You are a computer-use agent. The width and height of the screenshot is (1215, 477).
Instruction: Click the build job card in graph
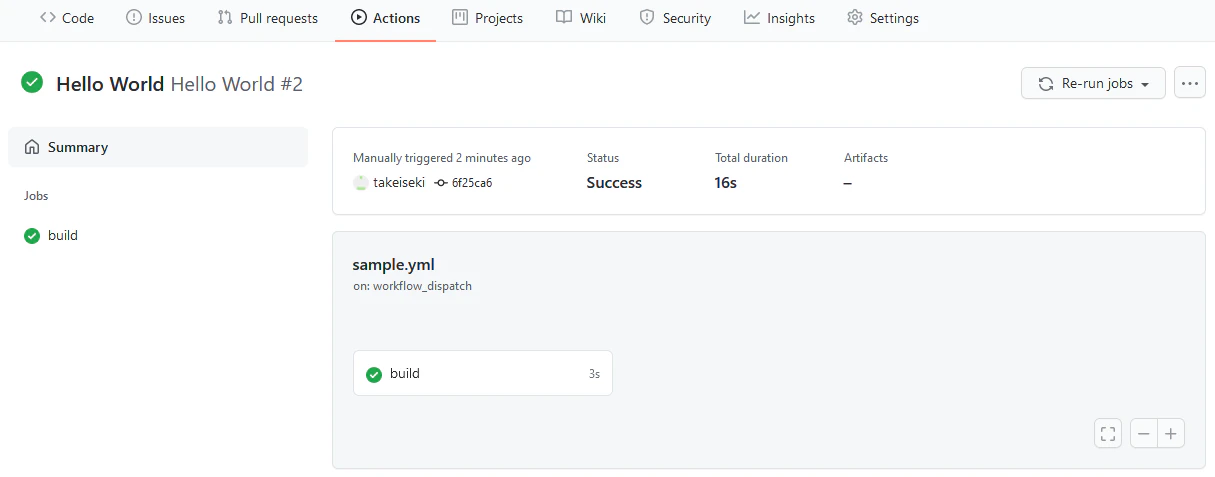(x=483, y=373)
